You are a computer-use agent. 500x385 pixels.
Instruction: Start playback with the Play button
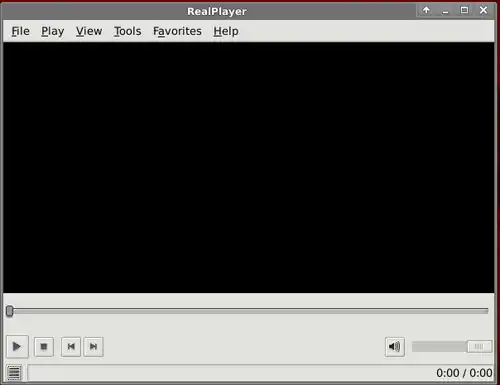pyautogui.click(x=17, y=347)
